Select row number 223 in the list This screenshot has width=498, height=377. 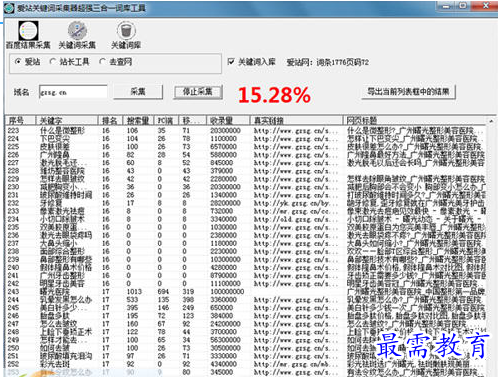point(13,131)
